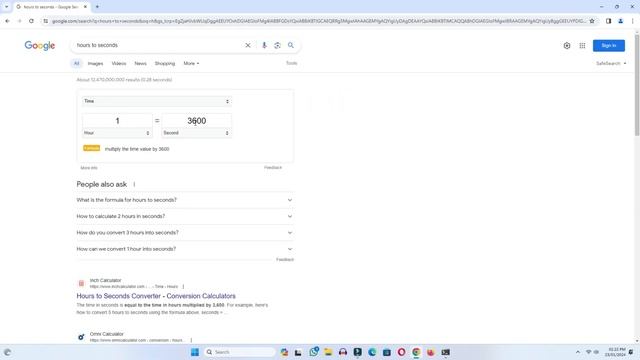Open Microsoft Edge from the taskbar
The width and height of the screenshot is (640, 360).
372,352
